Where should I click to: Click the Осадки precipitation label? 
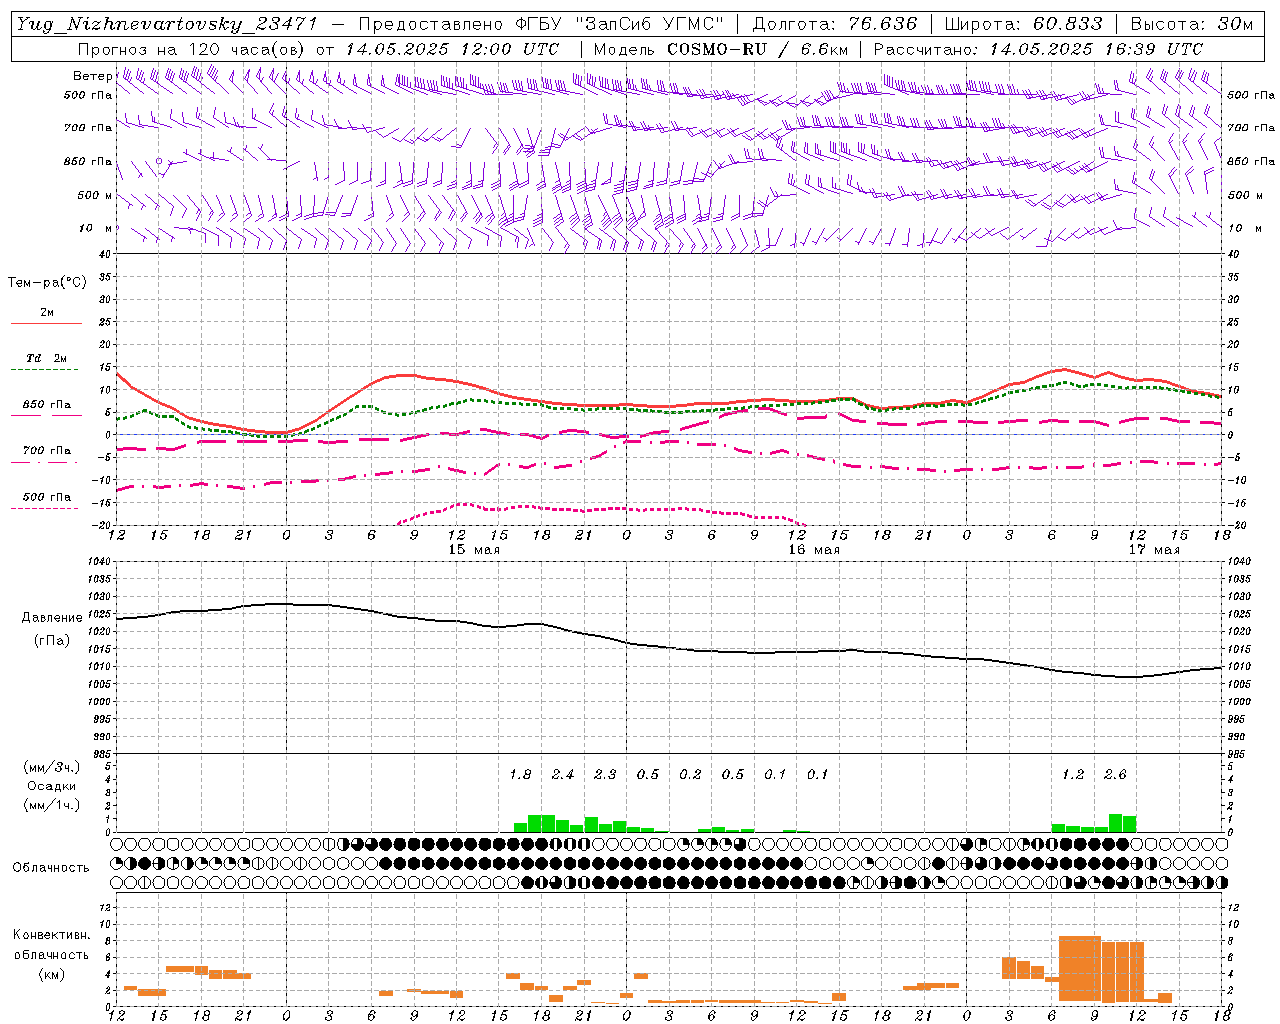tap(52, 786)
